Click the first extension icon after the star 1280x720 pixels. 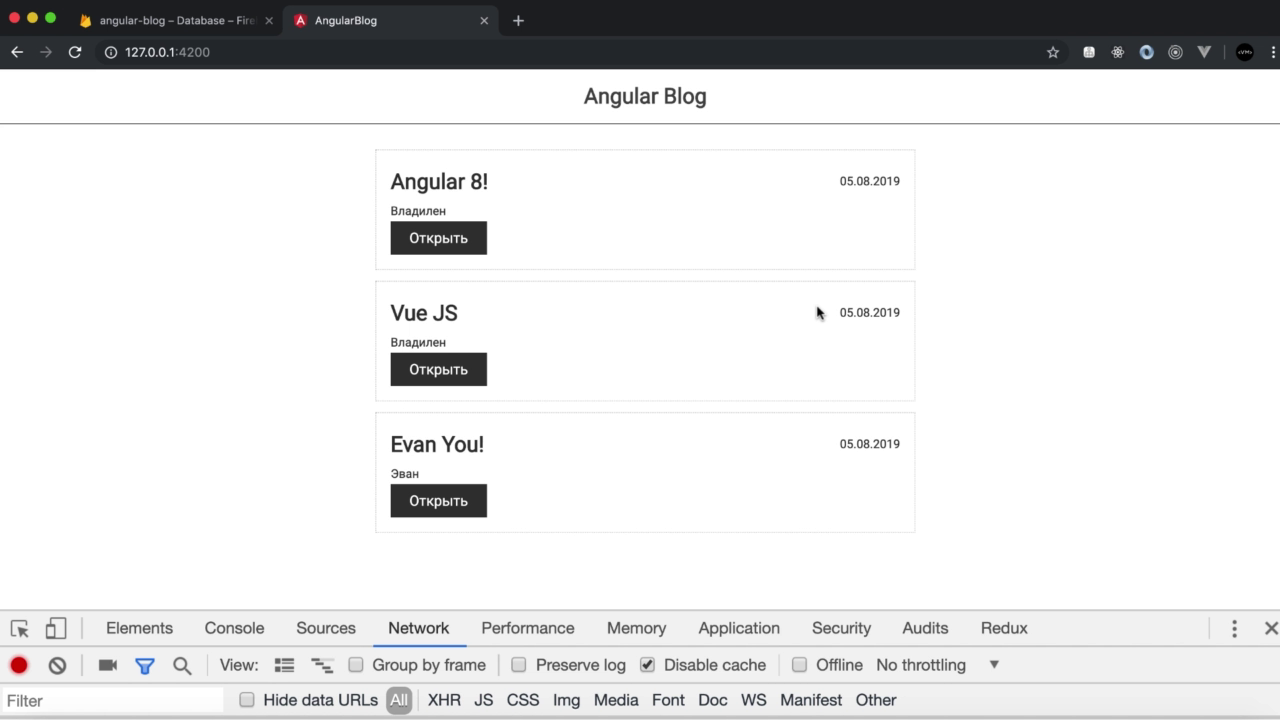point(1089,52)
